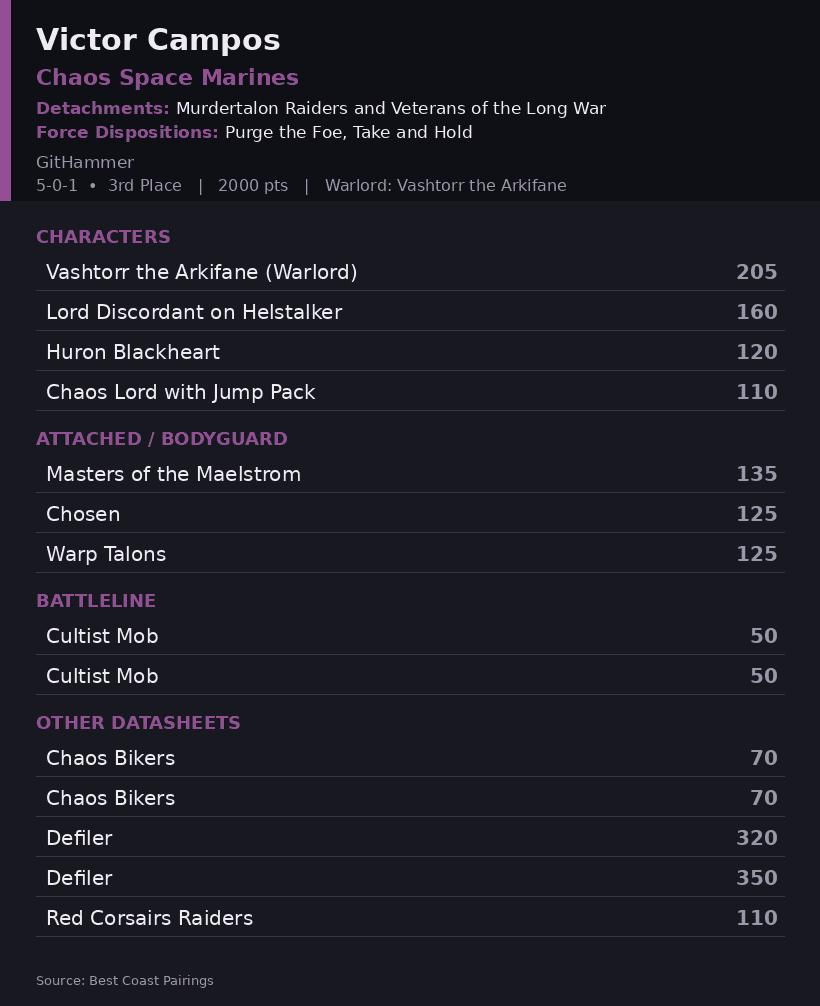Click the Source: Best Coast Pairings text

click(x=124, y=980)
